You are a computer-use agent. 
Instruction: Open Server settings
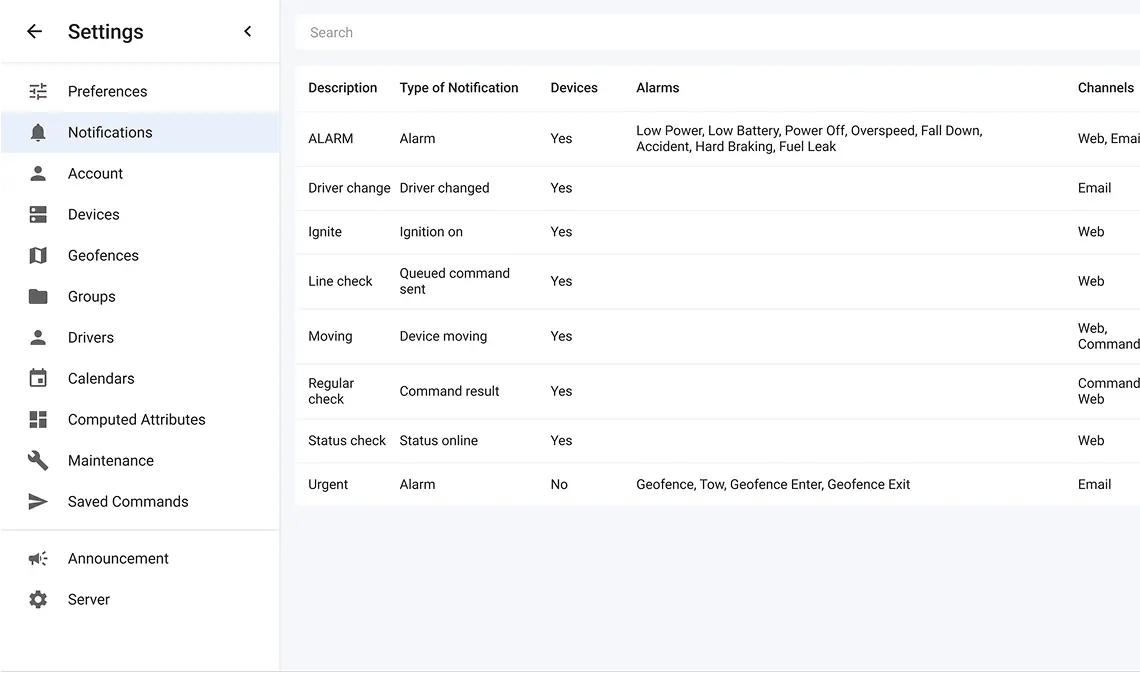coord(140,599)
